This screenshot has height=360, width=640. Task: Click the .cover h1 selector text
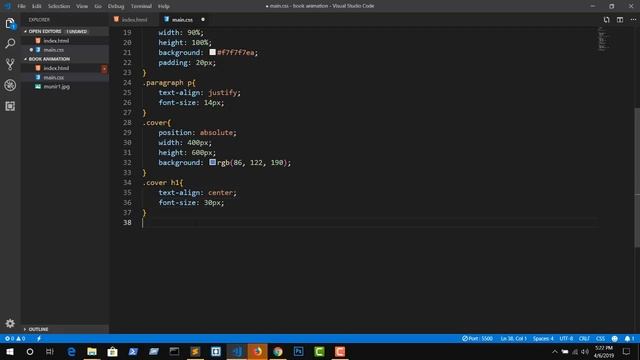coord(163,182)
